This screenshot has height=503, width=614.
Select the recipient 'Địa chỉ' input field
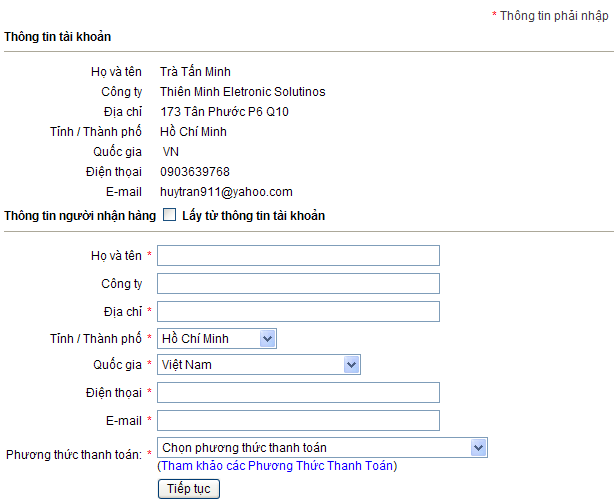point(298,312)
